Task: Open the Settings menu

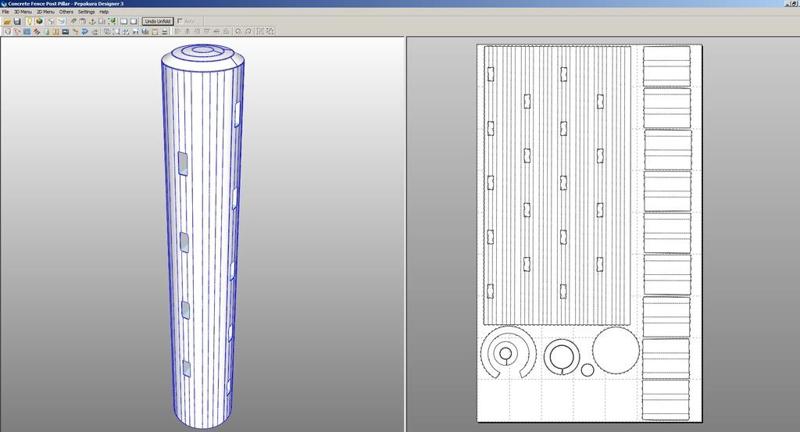Action: pos(86,12)
